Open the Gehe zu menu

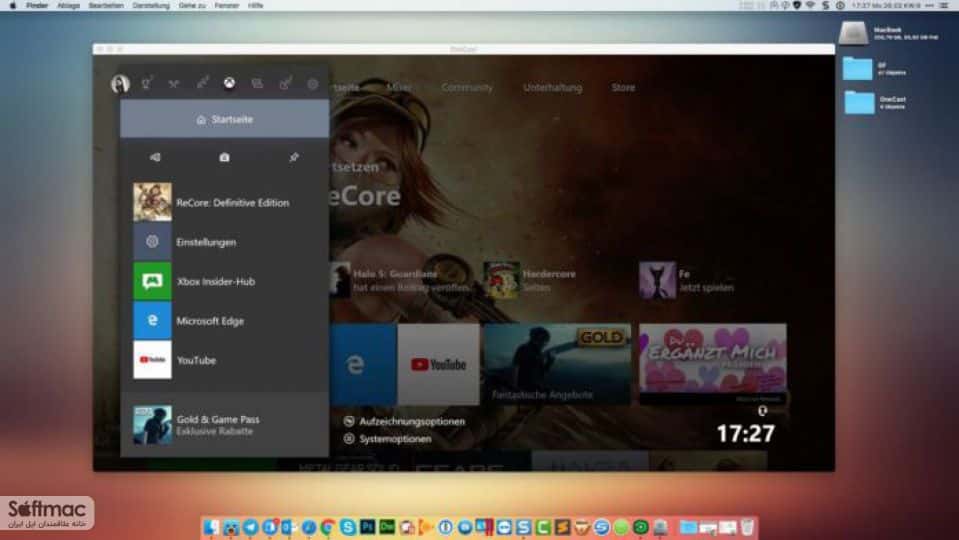[192, 5]
